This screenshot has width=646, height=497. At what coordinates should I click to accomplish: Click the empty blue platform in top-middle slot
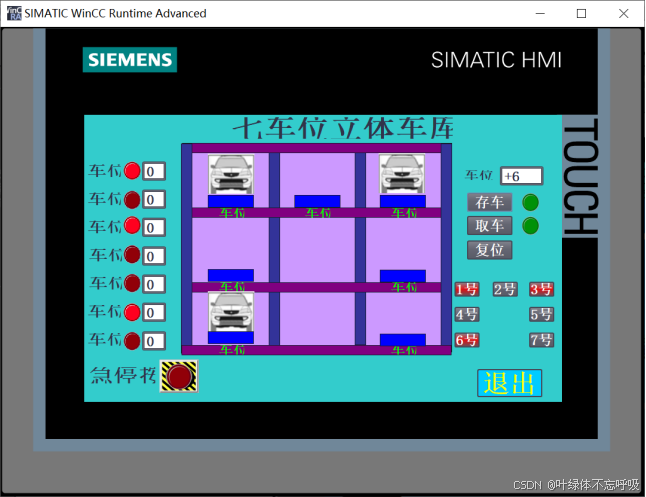[317, 201]
